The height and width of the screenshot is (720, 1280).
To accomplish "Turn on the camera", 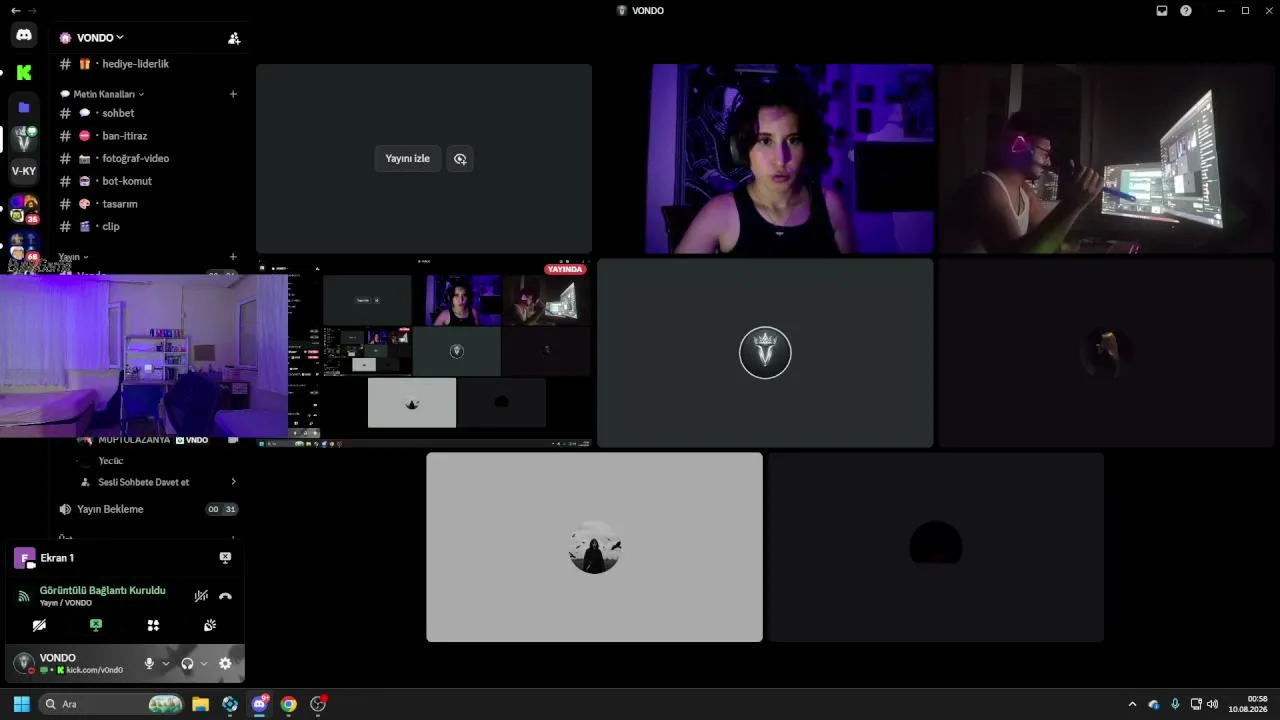I will coord(39,625).
